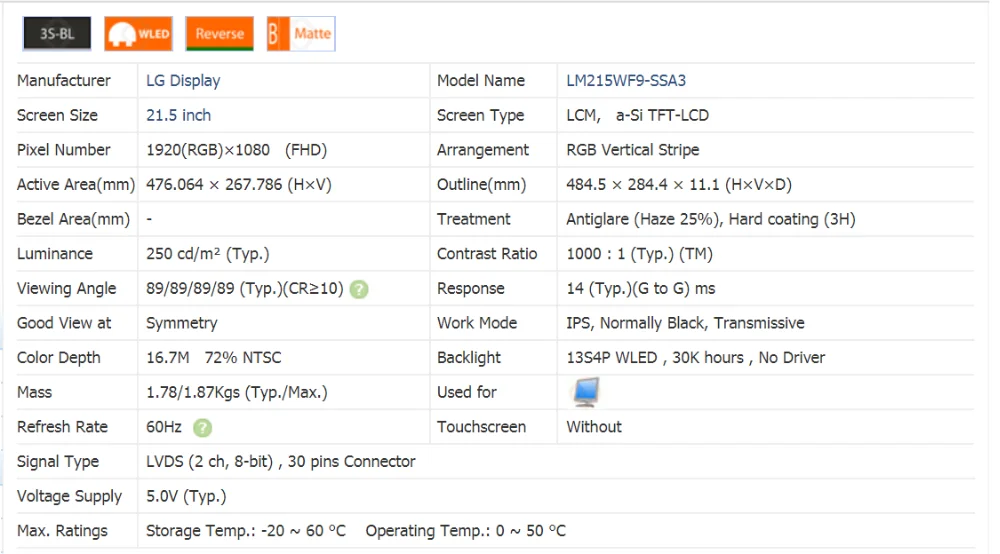The height and width of the screenshot is (554, 1000).
Task: Open the LM215WF9-SSA3 model link
Action: pos(626,81)
